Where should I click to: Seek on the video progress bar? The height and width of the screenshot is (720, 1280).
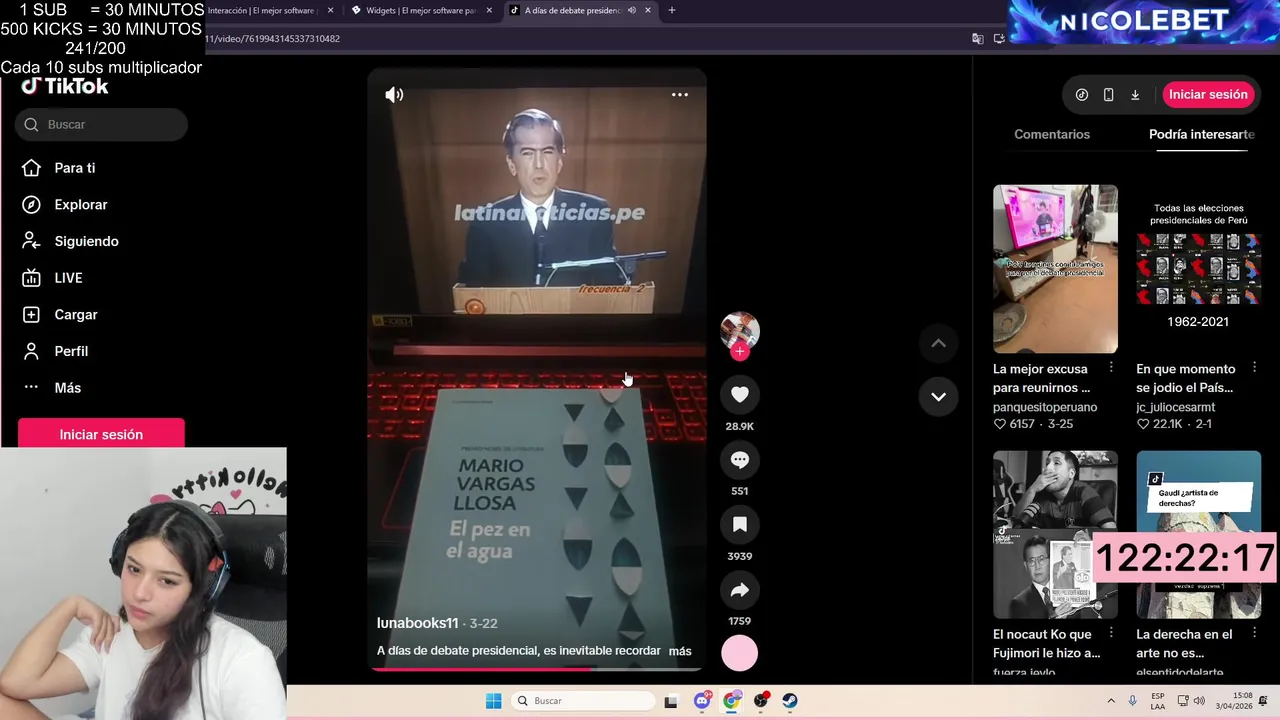pos(537,668)
